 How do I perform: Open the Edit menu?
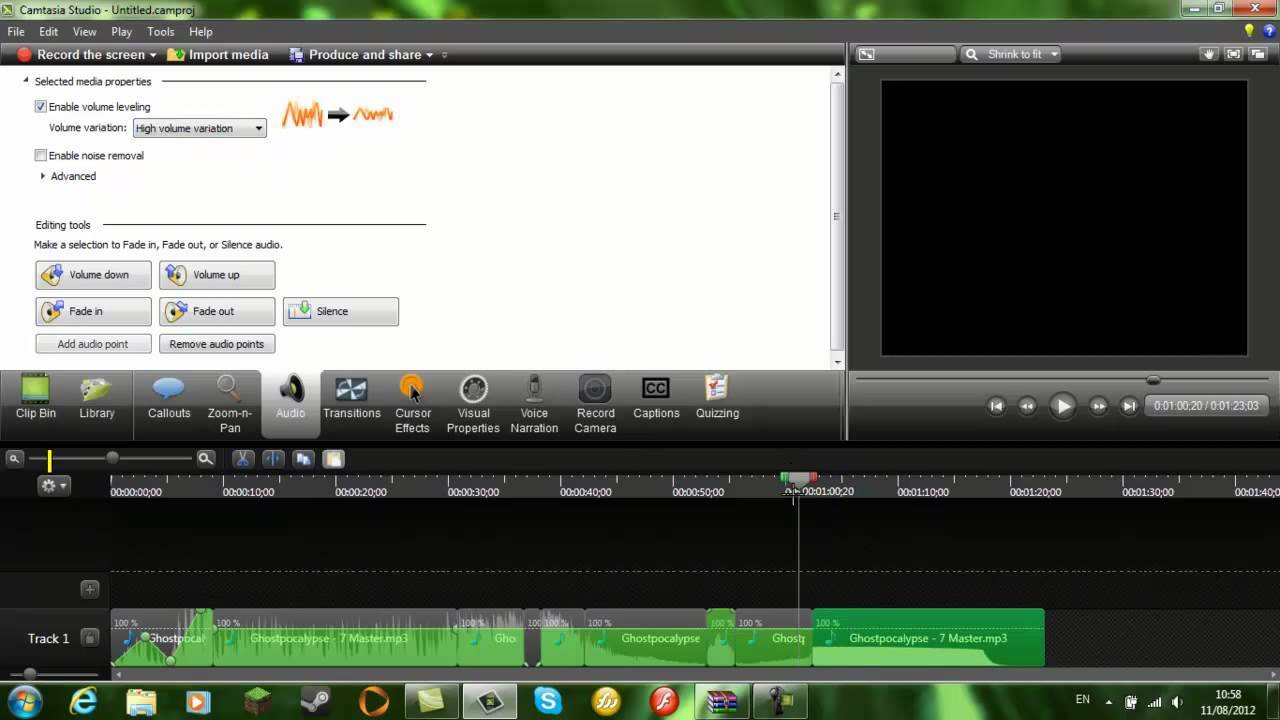48,32
